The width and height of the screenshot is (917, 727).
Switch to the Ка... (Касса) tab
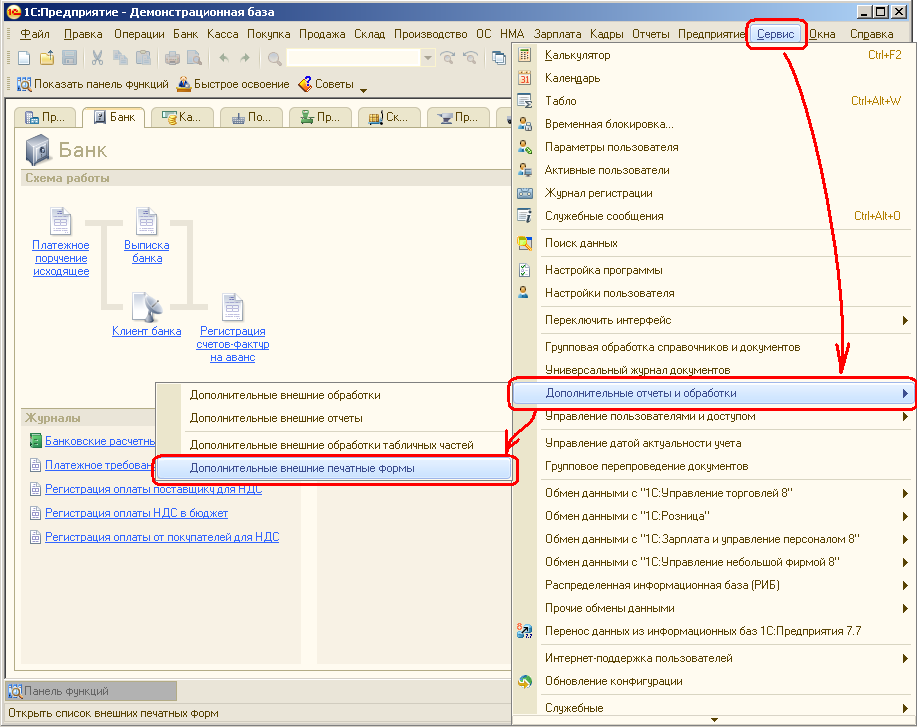click(182, 117)
